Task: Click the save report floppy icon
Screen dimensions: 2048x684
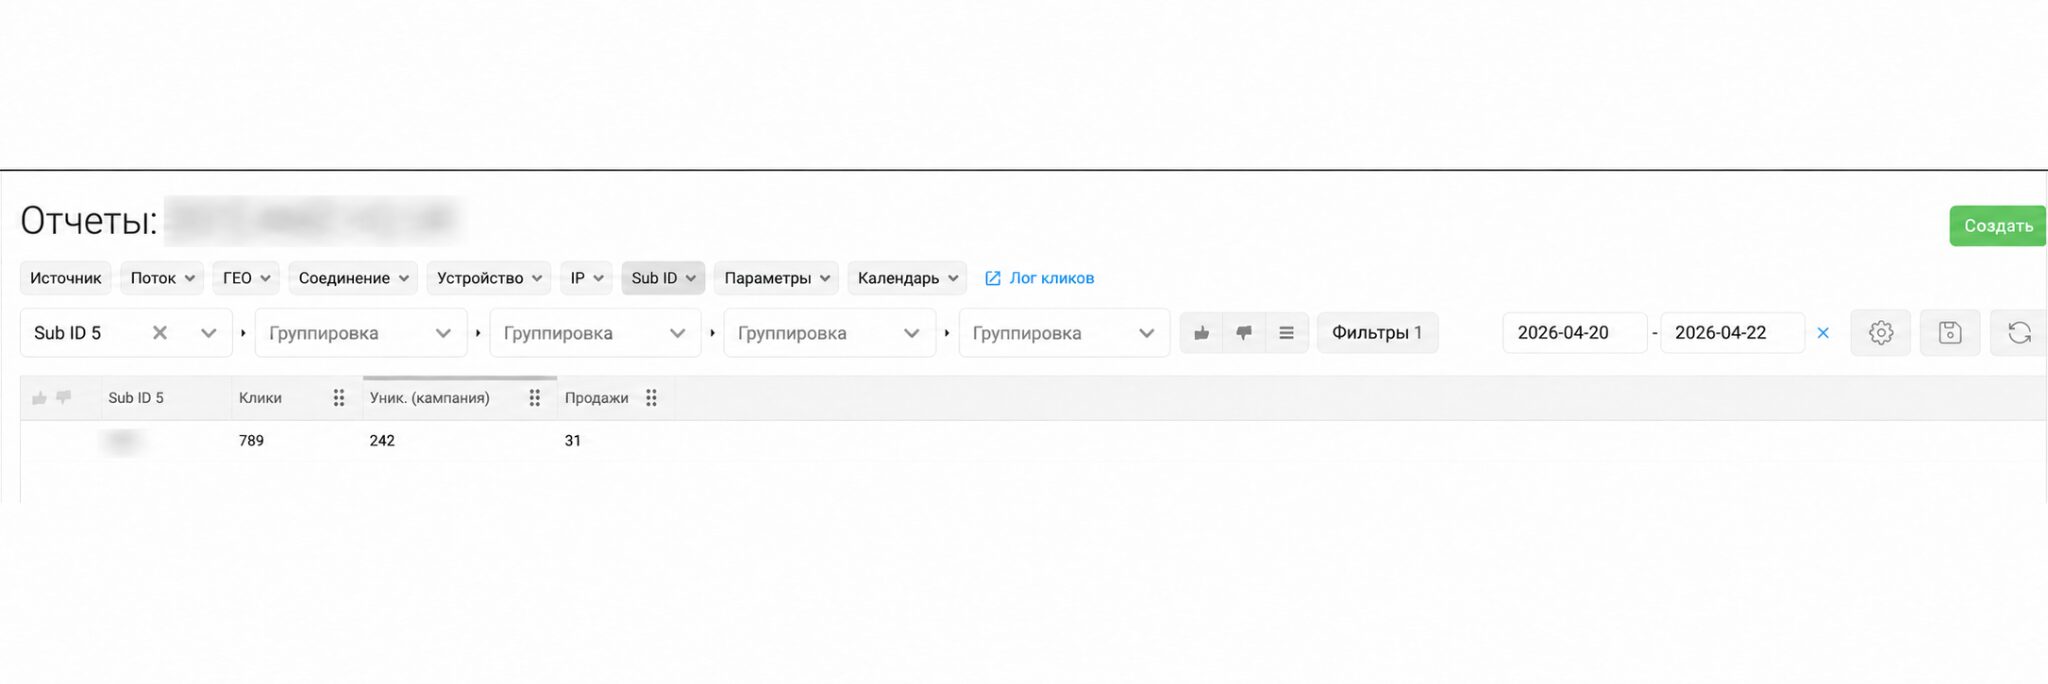Action: point(1950,333)
